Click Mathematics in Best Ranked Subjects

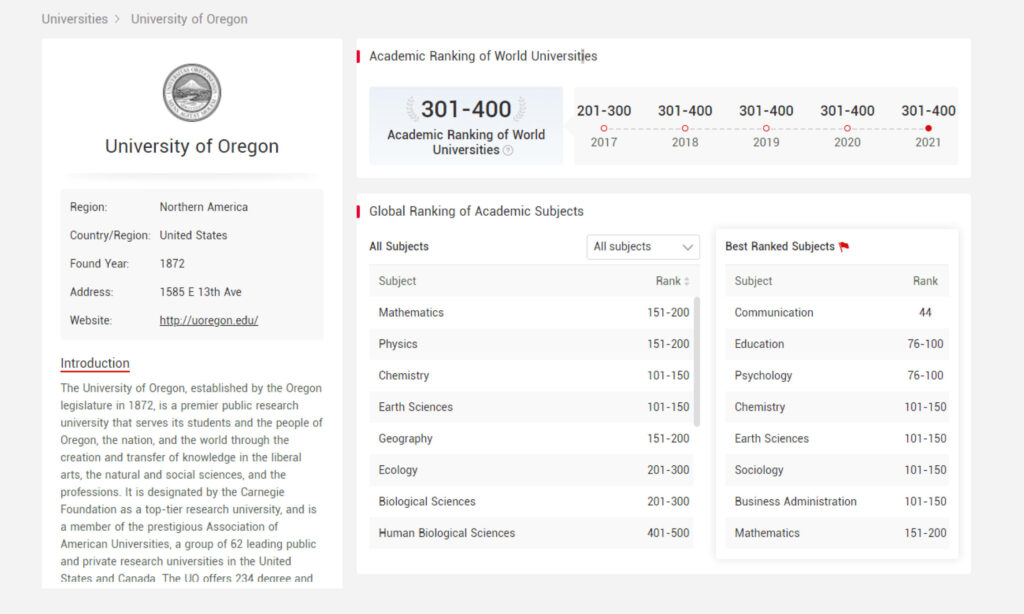coord(837,533)
